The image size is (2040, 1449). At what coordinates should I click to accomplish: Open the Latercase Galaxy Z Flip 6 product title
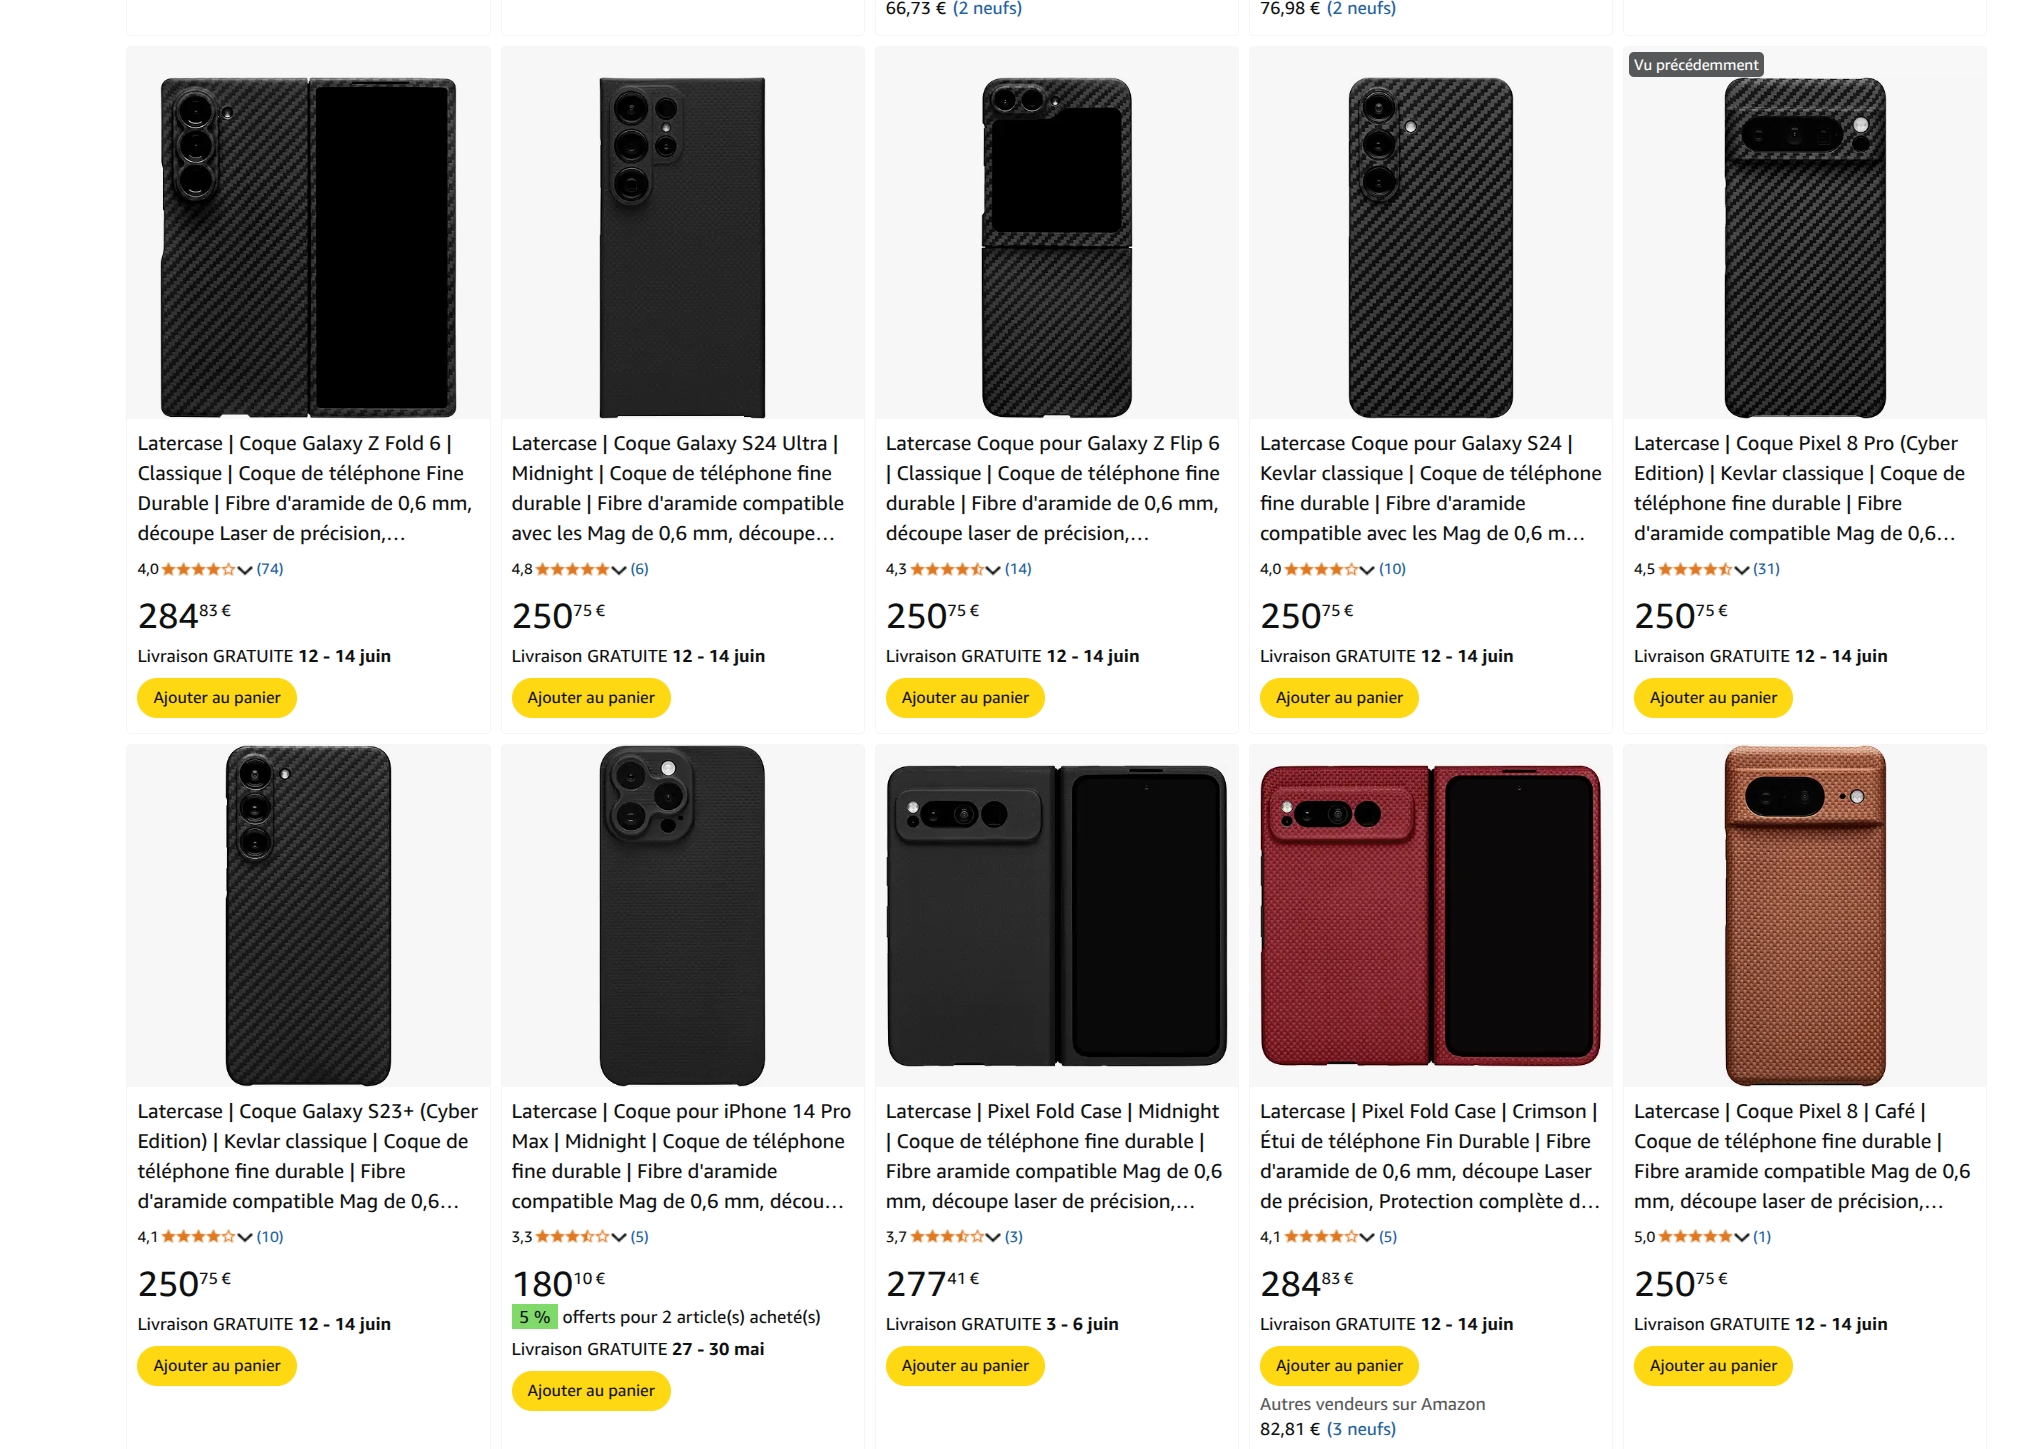point(1053,488)
